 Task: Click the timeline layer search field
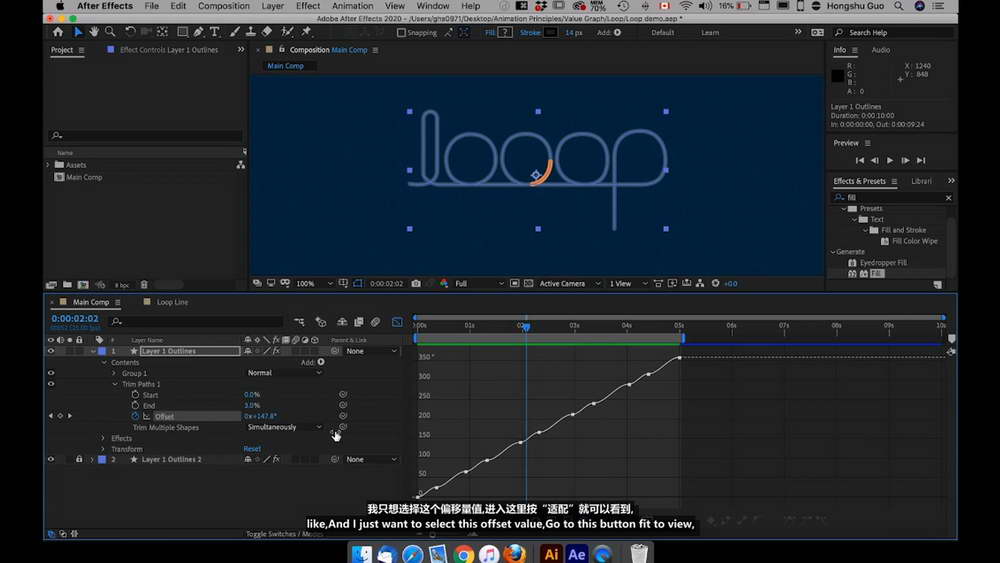tap(196, 322)
